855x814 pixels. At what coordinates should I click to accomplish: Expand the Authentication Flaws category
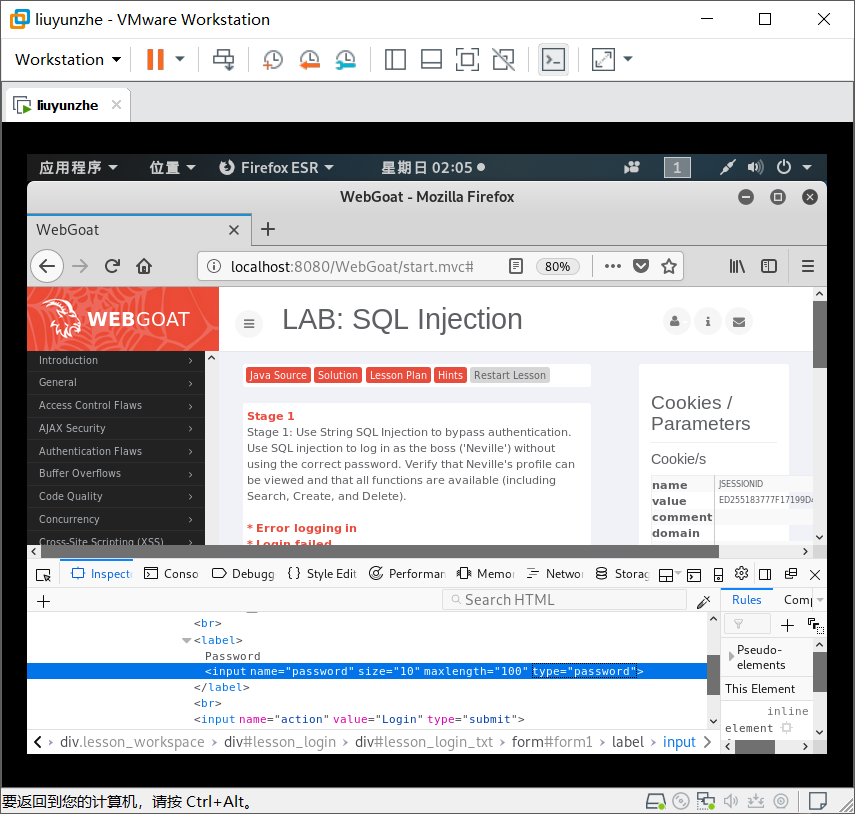click(116, 451)
